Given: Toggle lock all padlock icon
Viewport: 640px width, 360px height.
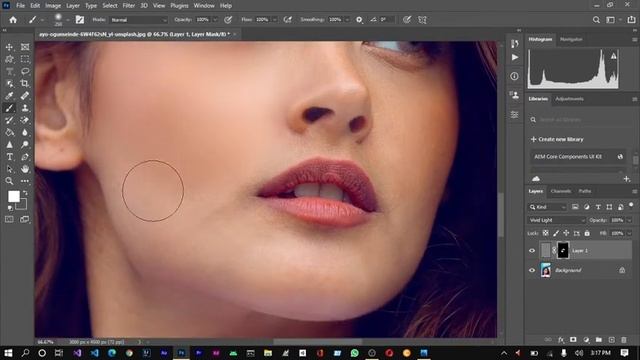Looking at the screenshot, I should pos(587,233).
